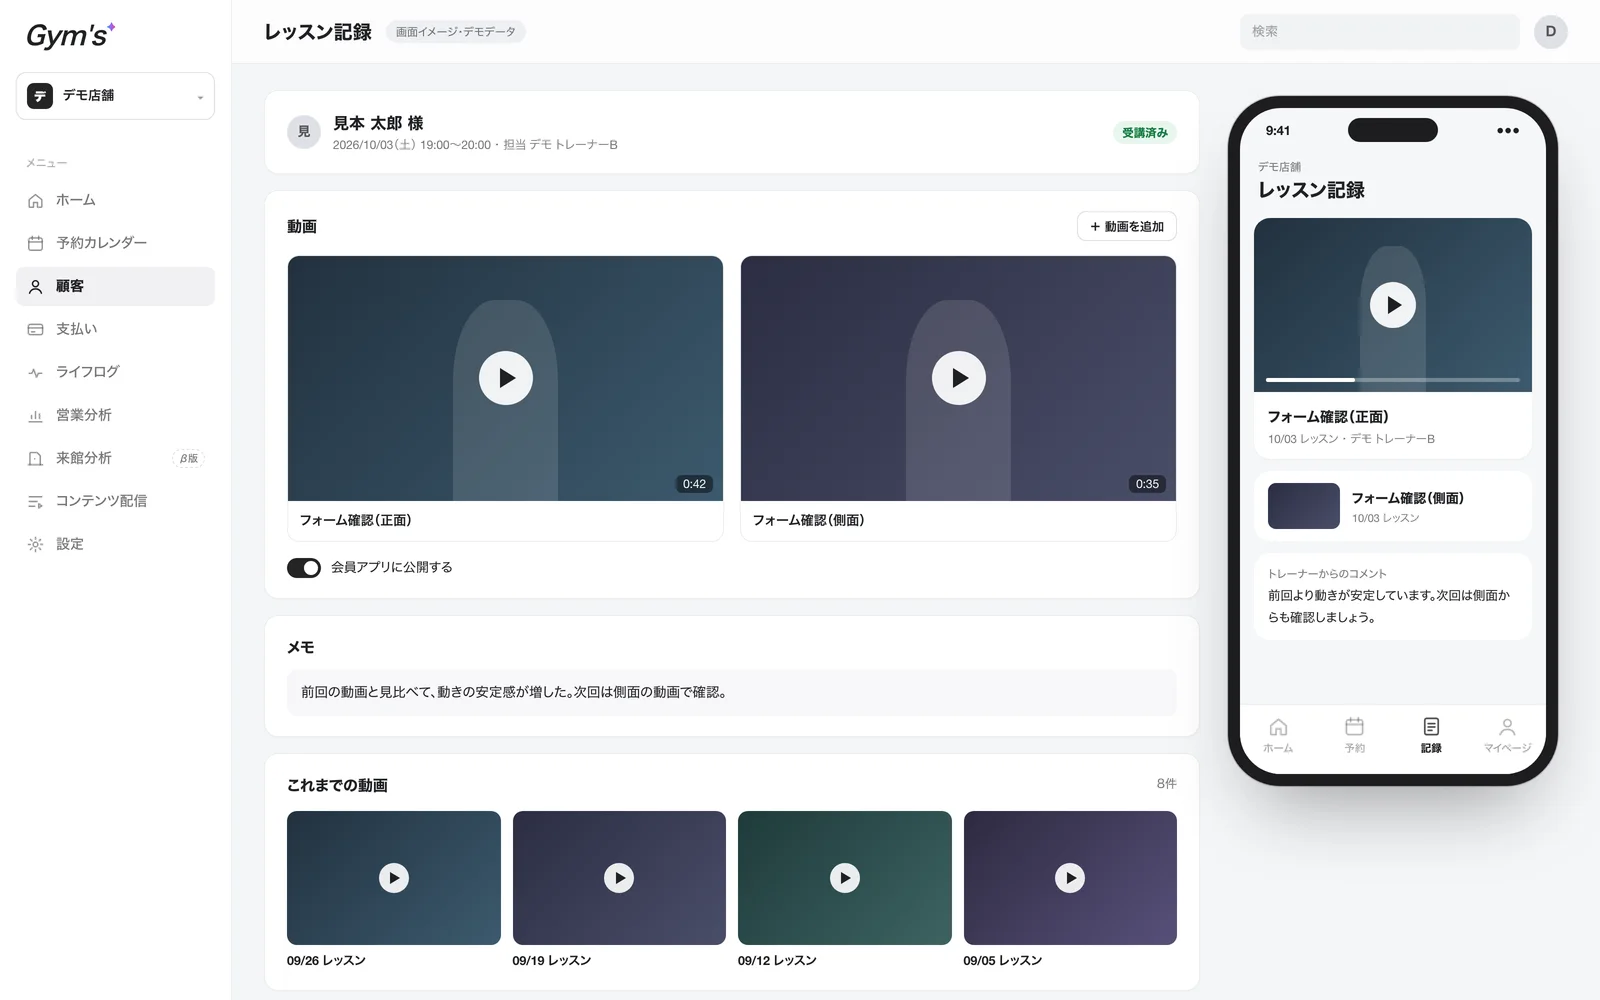The height and width of the screenshot is (1000, 1600).
Task: Open the D user avatar
Action: pos(1550,31)
